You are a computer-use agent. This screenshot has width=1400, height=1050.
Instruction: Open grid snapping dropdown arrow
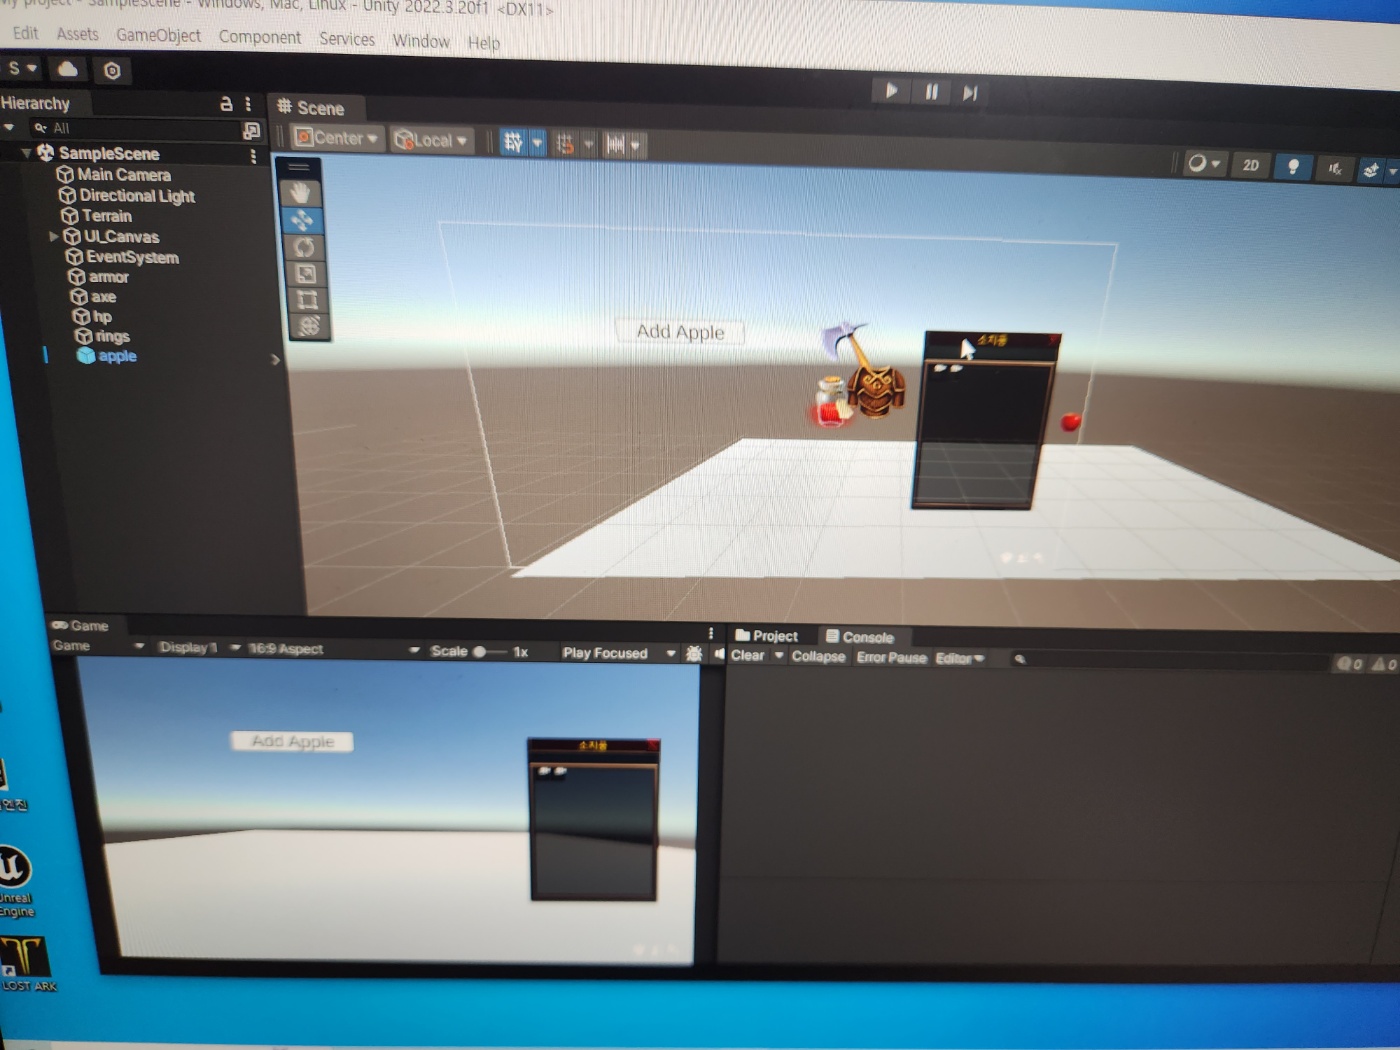point(588,145)
